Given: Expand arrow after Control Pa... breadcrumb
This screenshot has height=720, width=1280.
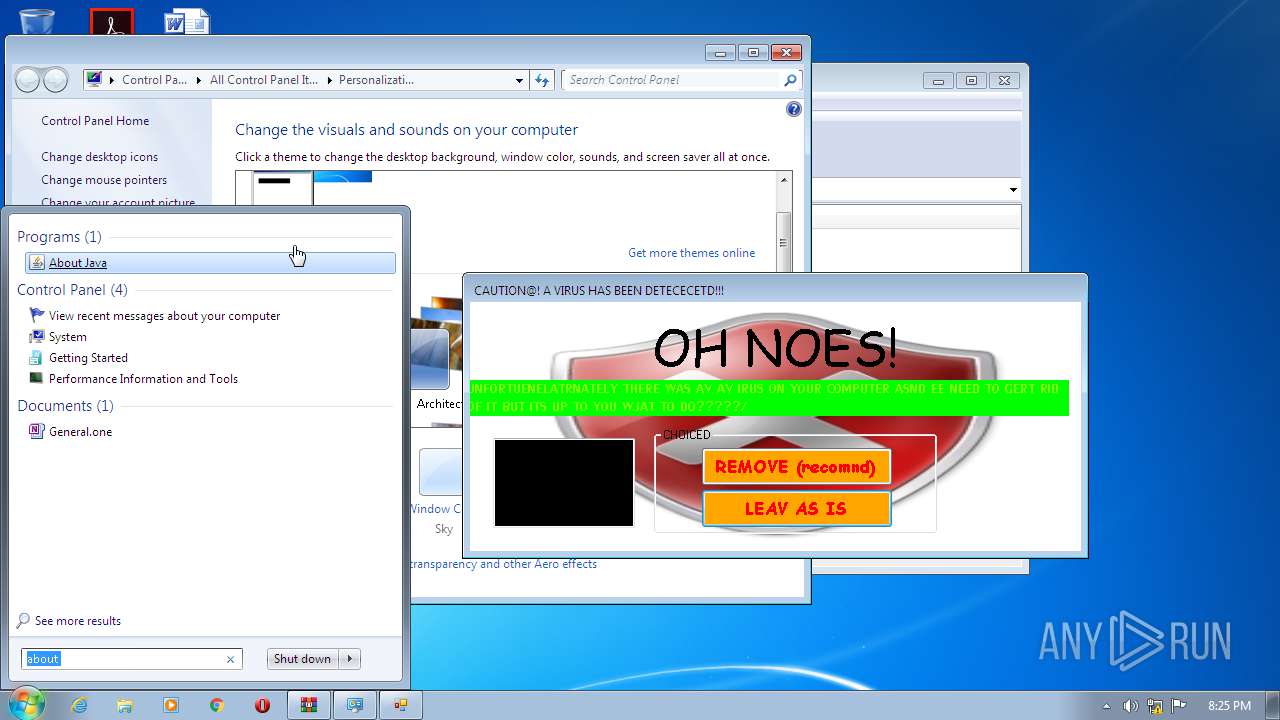Looking at the screenshot, I should coord(198,80).
